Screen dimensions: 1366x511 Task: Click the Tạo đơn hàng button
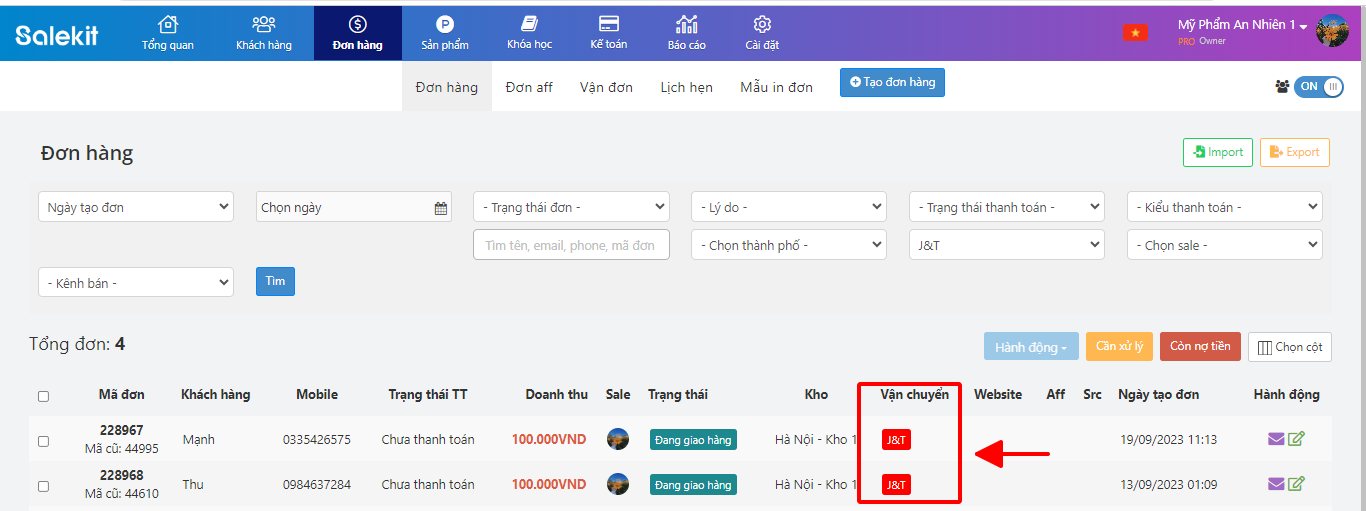(x=892, y=83)
